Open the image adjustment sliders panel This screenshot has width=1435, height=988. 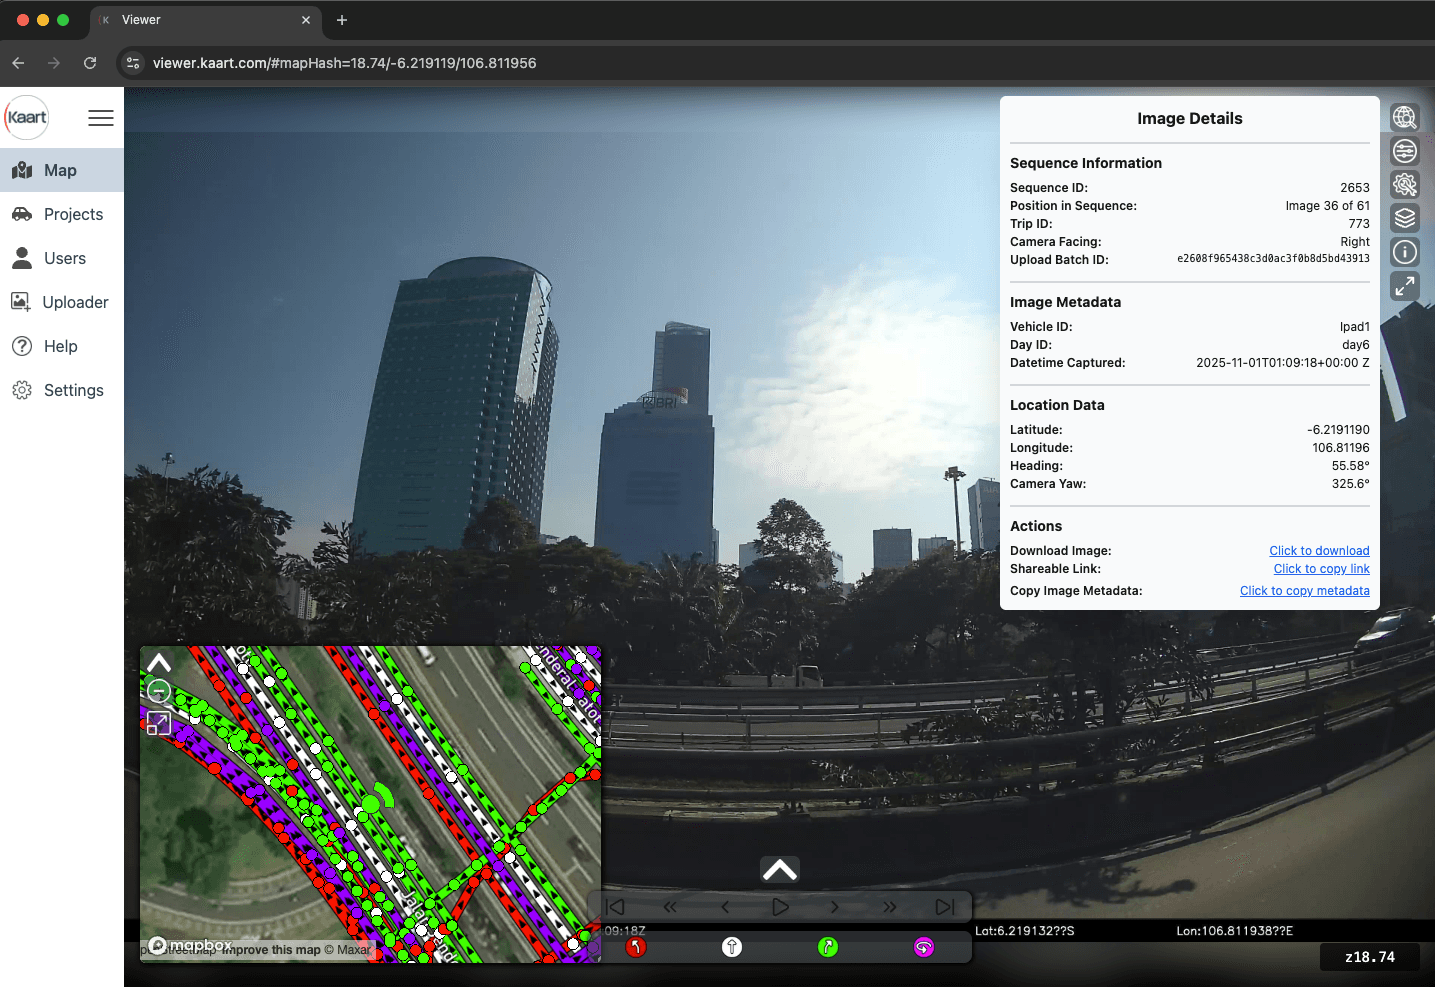1404,150
